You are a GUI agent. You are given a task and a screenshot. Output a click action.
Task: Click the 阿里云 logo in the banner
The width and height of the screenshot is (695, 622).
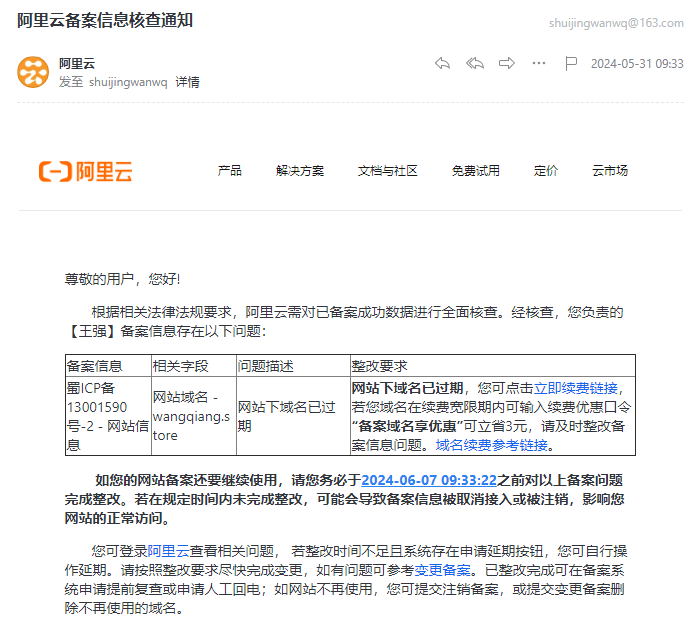[x=86, y=172]
